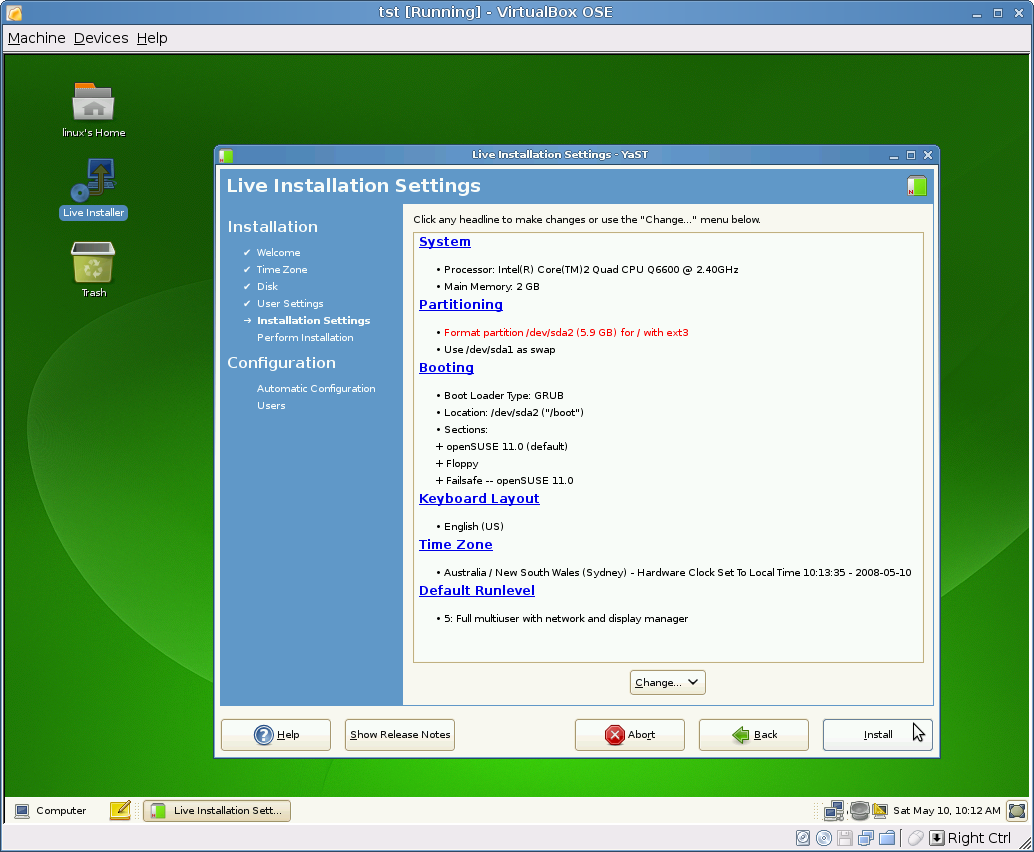Open the Booting settings headline
Screen dimensions: 1034x852
(x=446, y=368)
